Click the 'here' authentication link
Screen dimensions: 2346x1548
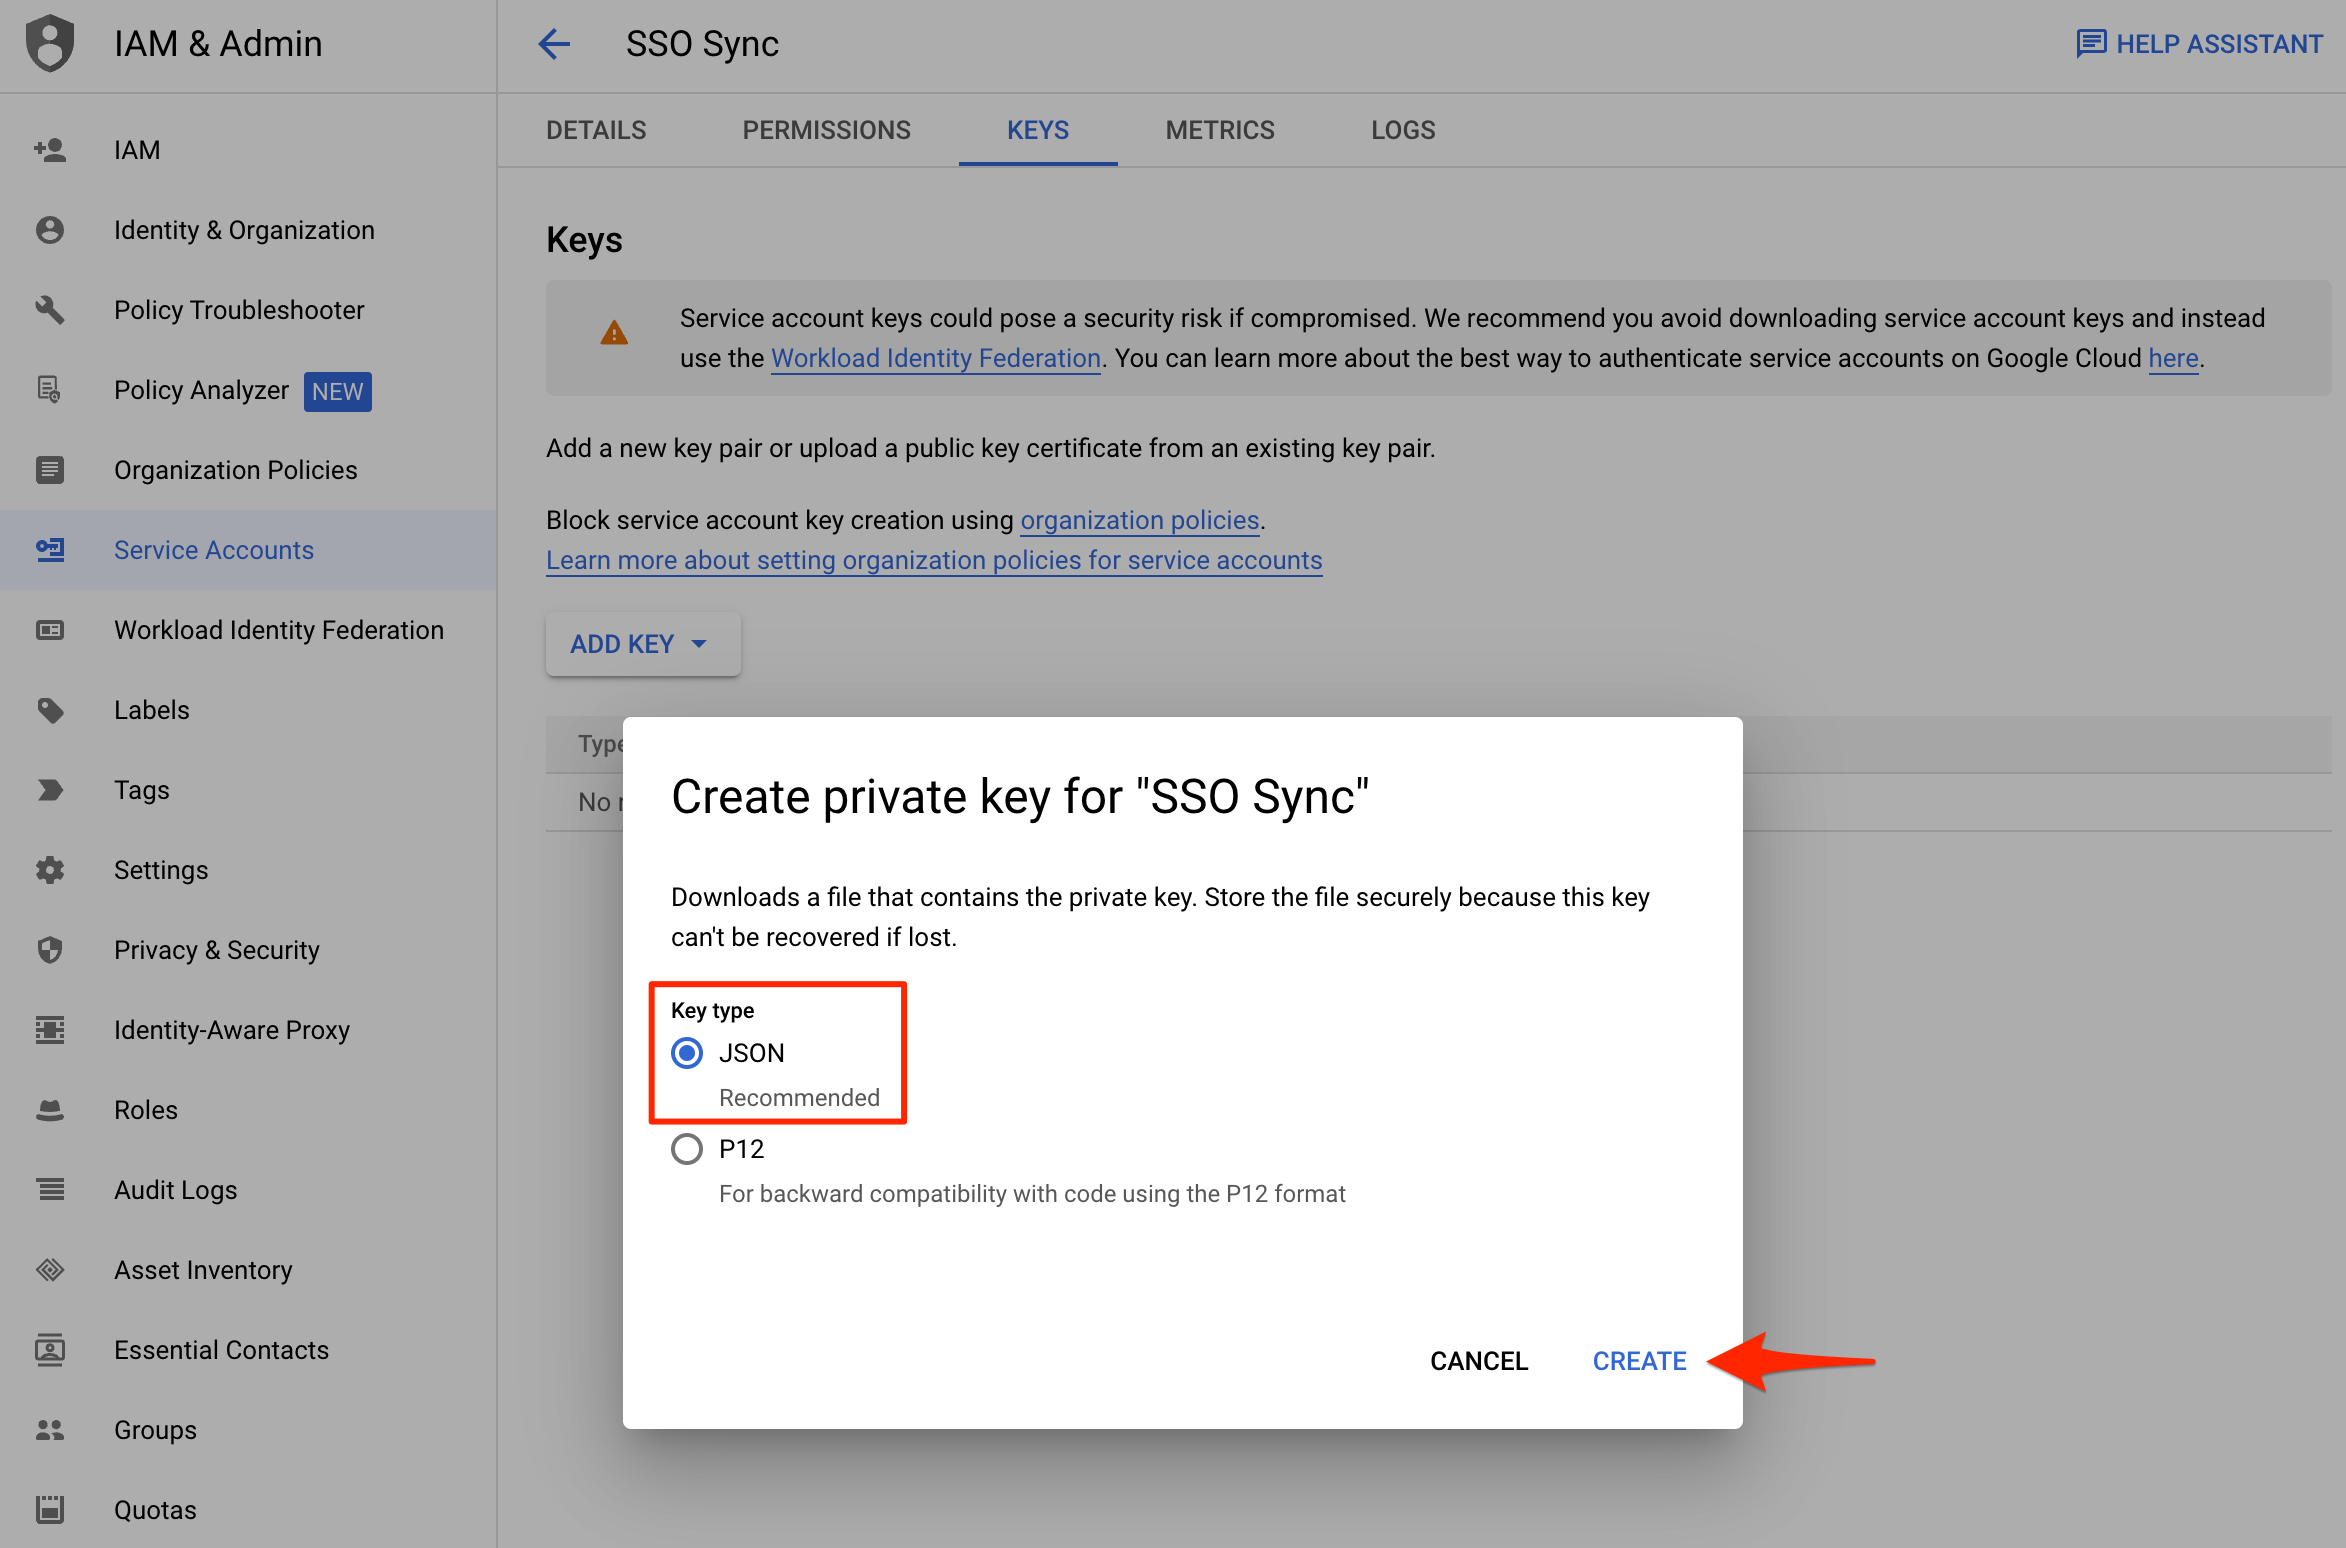click(x=2174, y=358)
